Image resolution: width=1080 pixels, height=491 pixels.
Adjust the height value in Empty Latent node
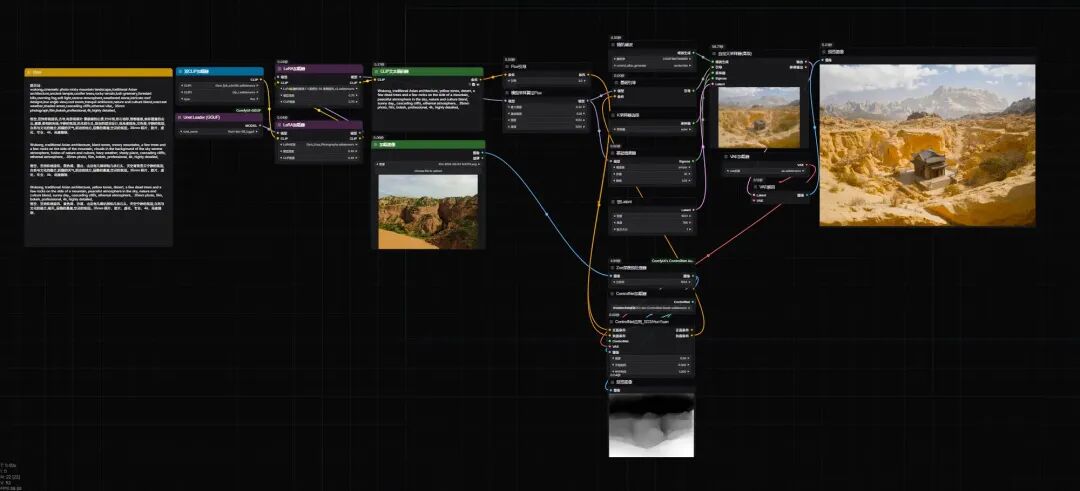tap(652, 222)
